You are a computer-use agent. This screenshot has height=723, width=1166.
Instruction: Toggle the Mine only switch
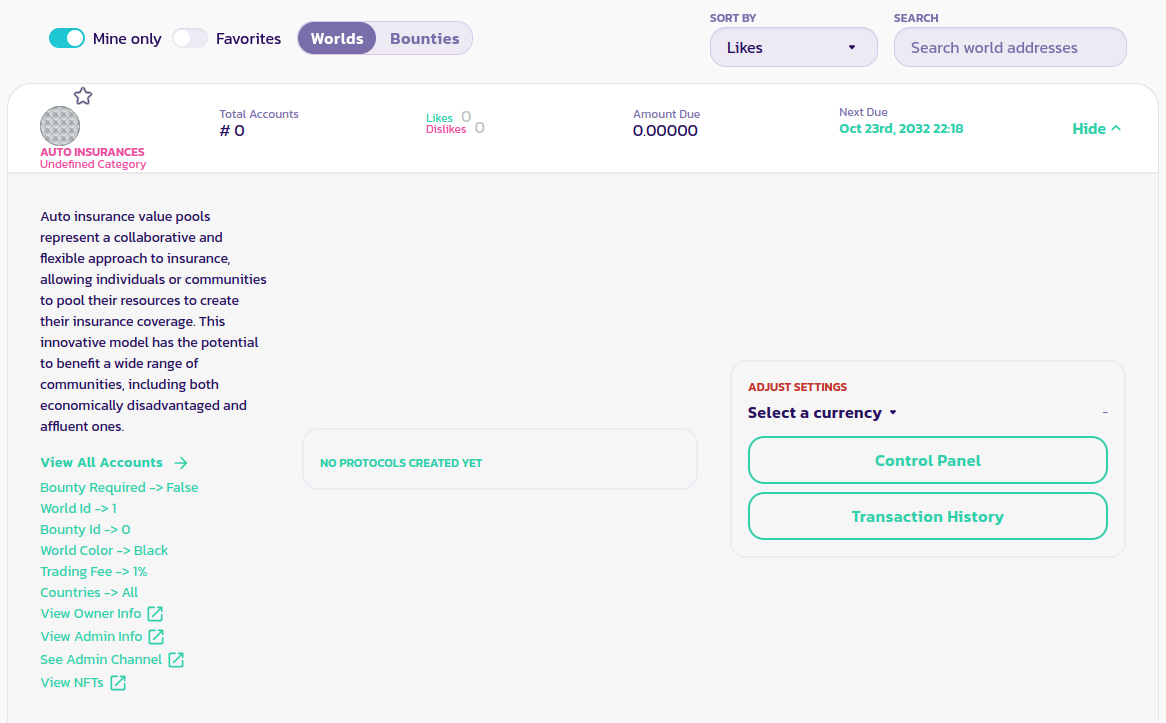point(67,38)
